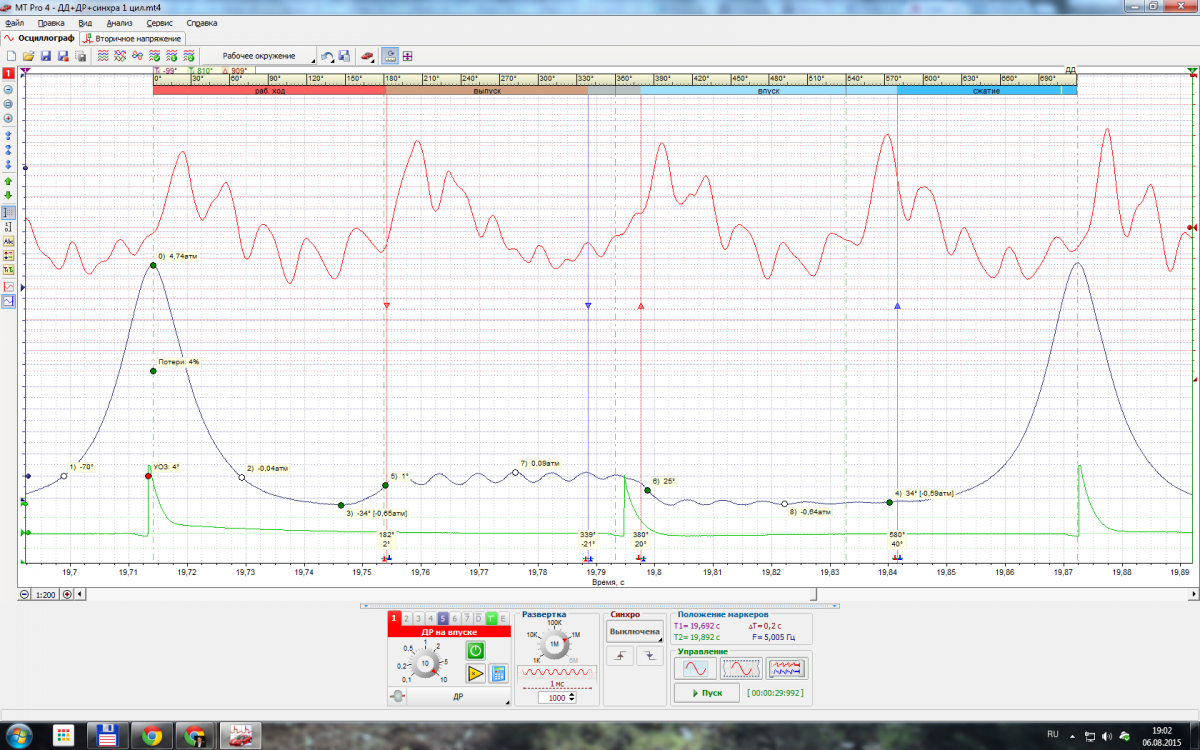Create a new file with the blank page icon

[11, 56]
